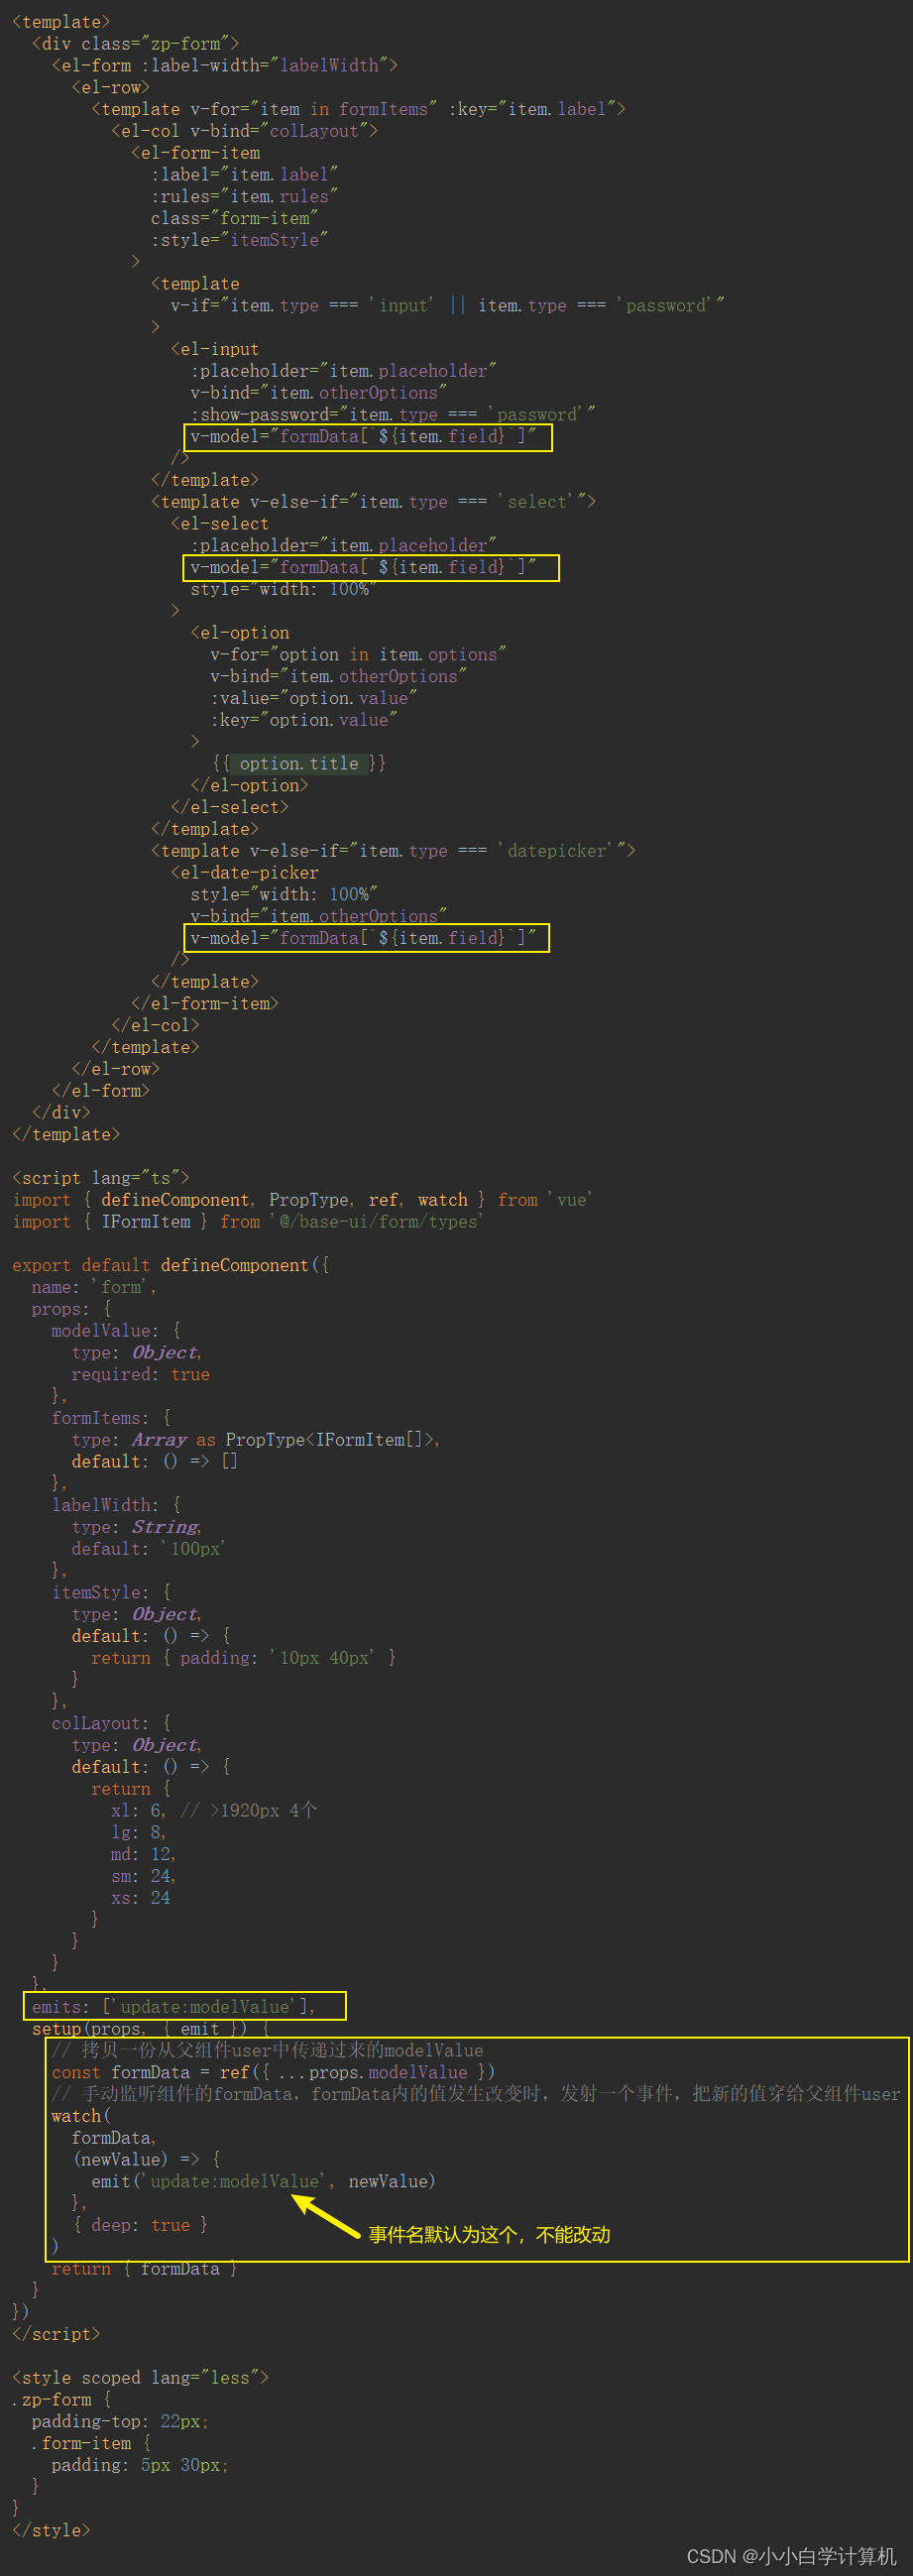The image size is (913, 2576).
Task: Click the </el-form-item> closing tag
Action: 204,1004
